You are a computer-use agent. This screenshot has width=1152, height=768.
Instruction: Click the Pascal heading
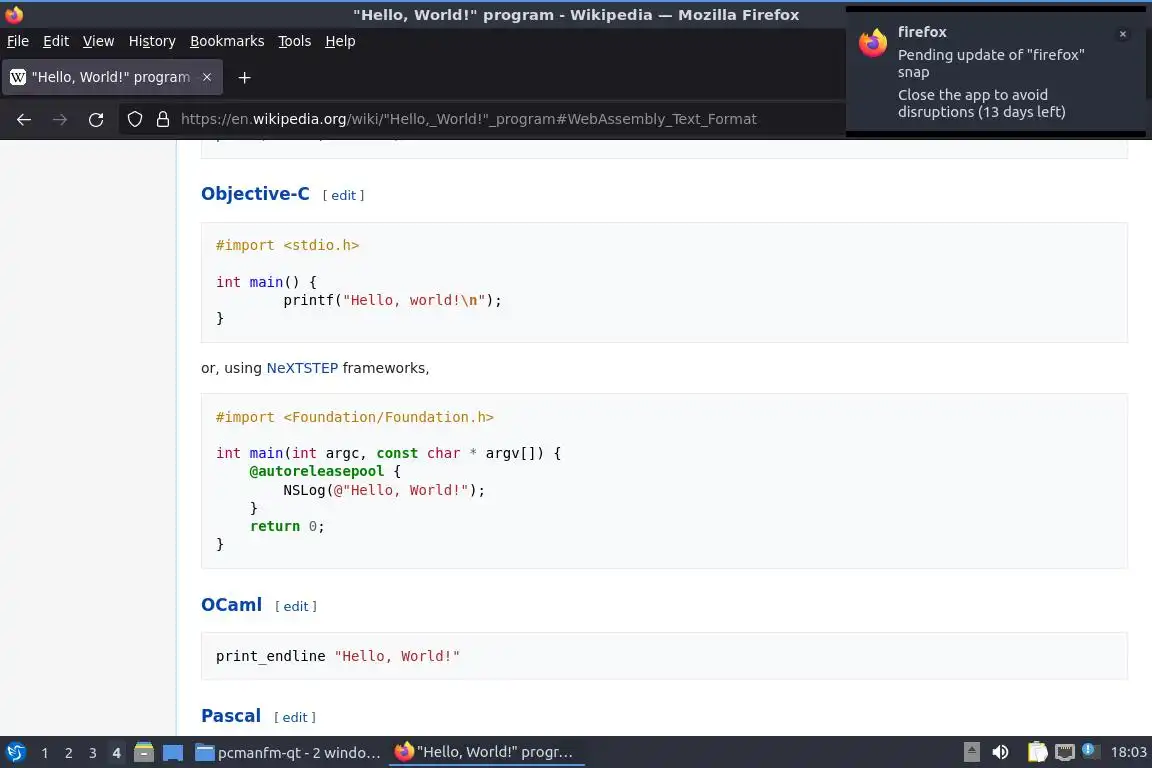231,716
